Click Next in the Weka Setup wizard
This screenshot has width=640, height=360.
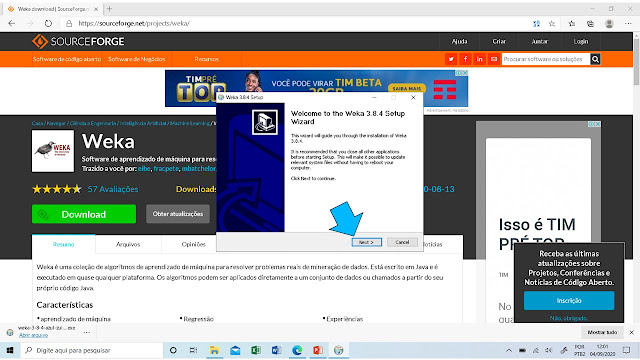coord(367,242)
